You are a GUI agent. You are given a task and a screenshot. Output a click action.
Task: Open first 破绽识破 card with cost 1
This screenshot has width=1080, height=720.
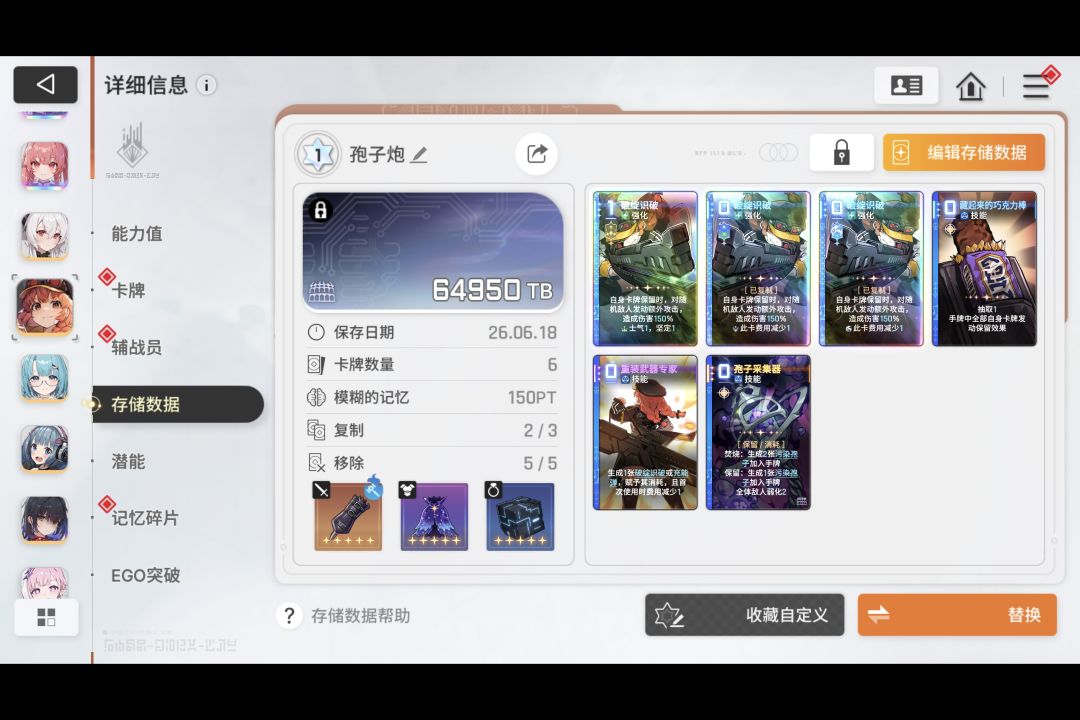pos(645,269)
